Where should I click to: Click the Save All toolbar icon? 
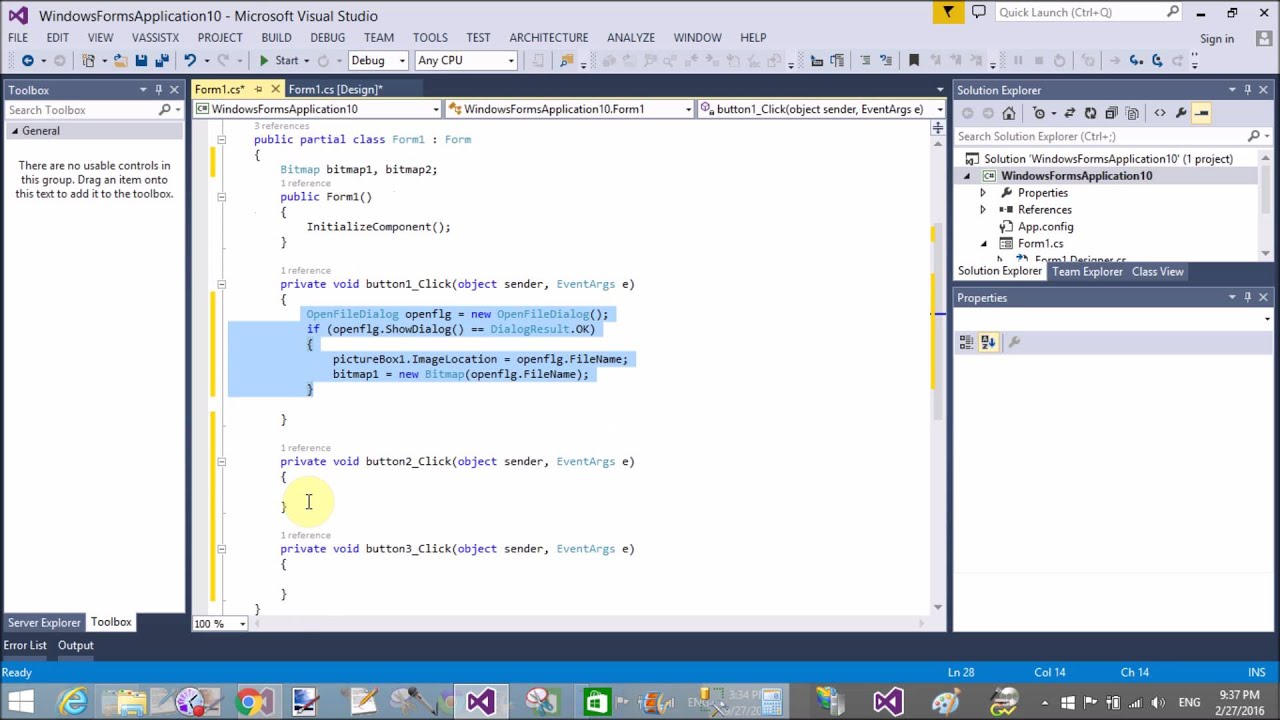[x=162, y=60]
